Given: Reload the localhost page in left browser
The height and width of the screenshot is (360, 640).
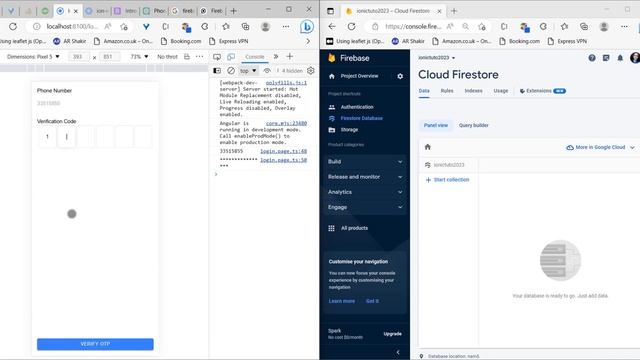Looking at the screenshot, I should point(13,27).
